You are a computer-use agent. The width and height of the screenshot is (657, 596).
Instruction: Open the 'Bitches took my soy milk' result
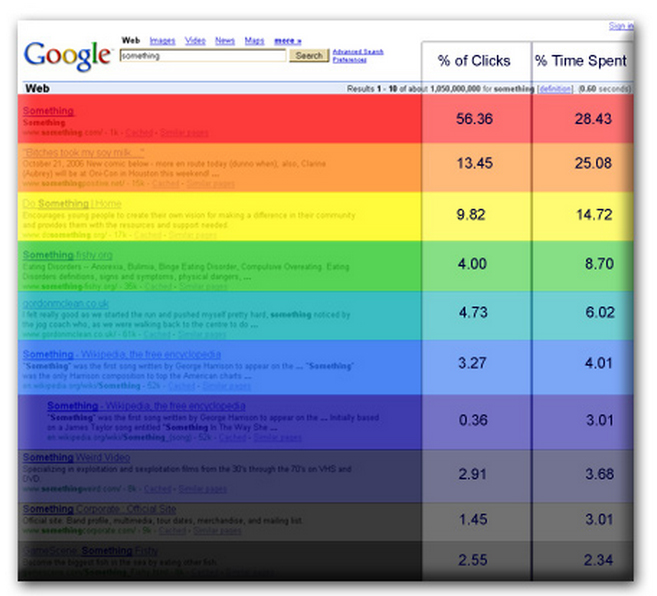84,152
